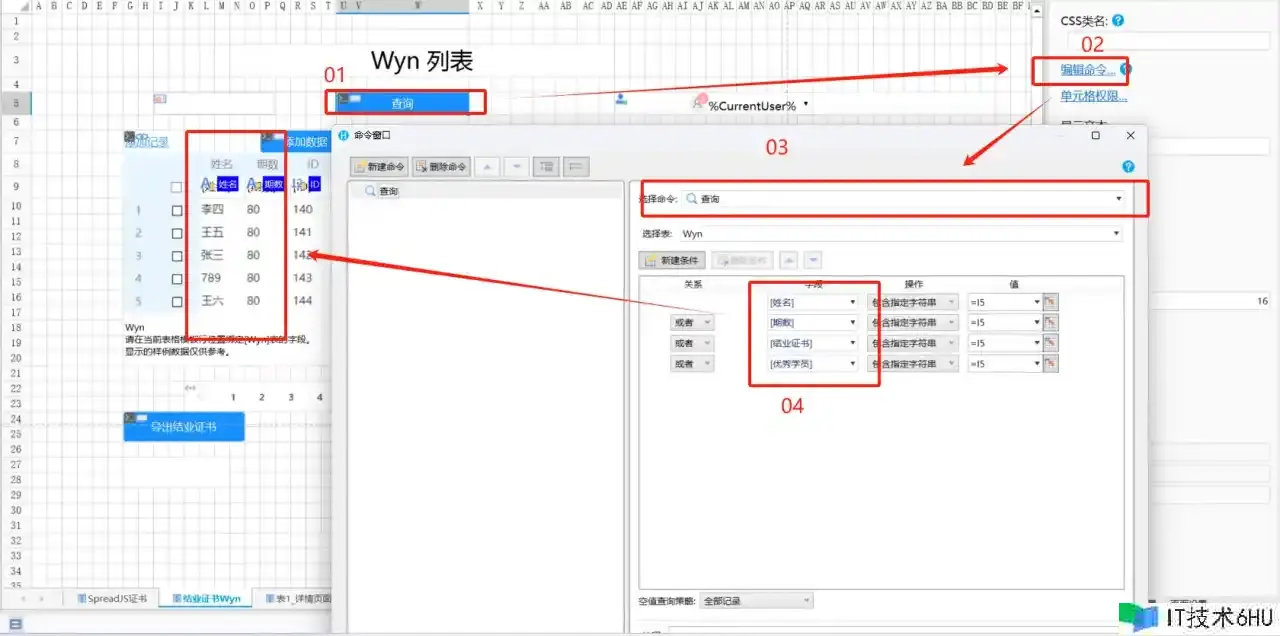This screenshot has width=1280, height=636.
Task: Click the 新建命令 toolbar button
Action: tap(379, 167)
